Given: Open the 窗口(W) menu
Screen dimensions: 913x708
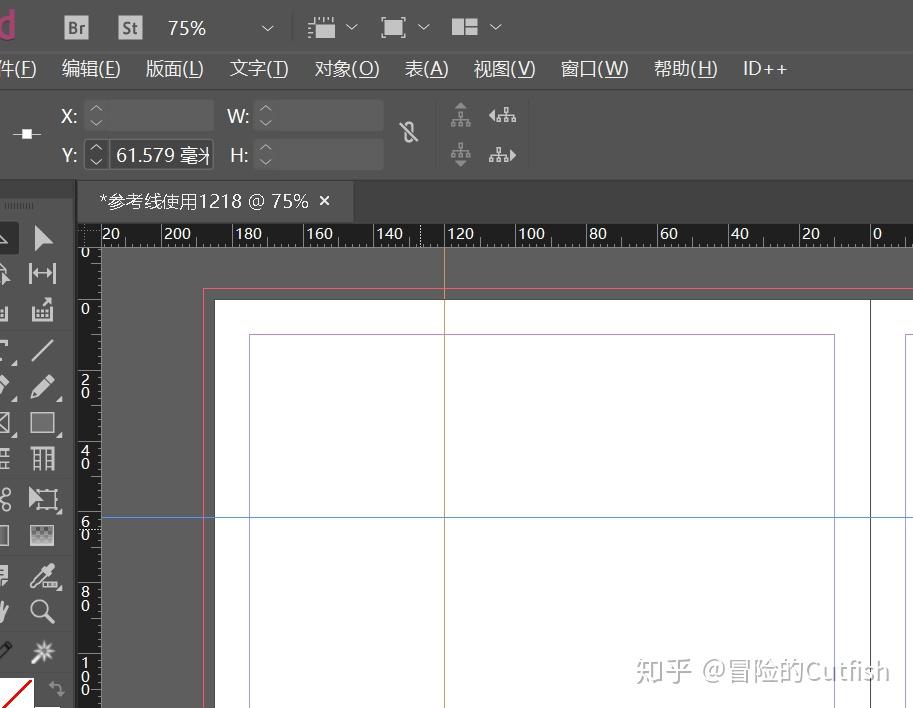Looking at the screenshot, I should tap(594, 68).
